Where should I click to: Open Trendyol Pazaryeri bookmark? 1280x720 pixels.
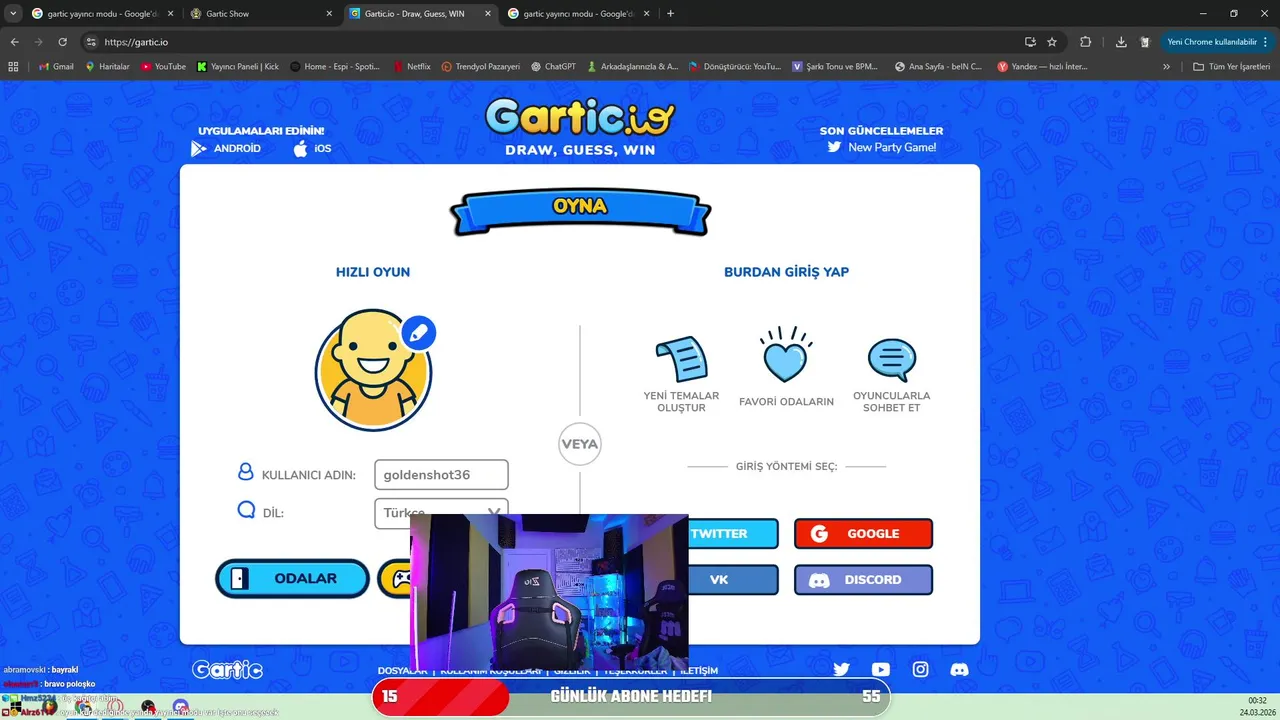click(480, 67)
